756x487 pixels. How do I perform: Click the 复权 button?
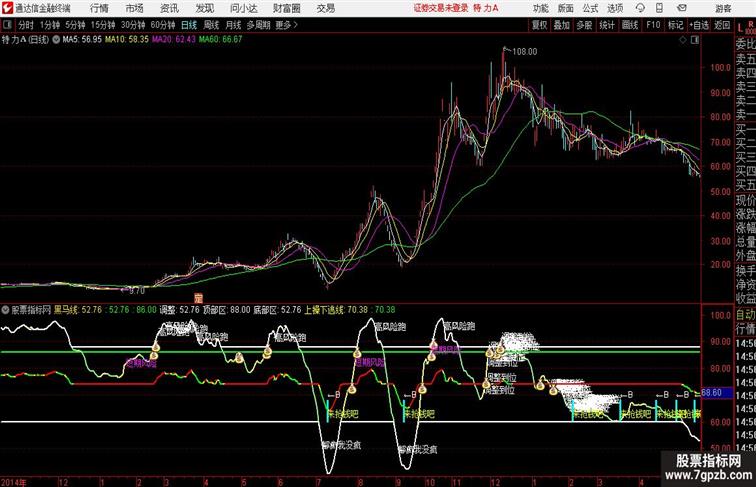[540, 25]
